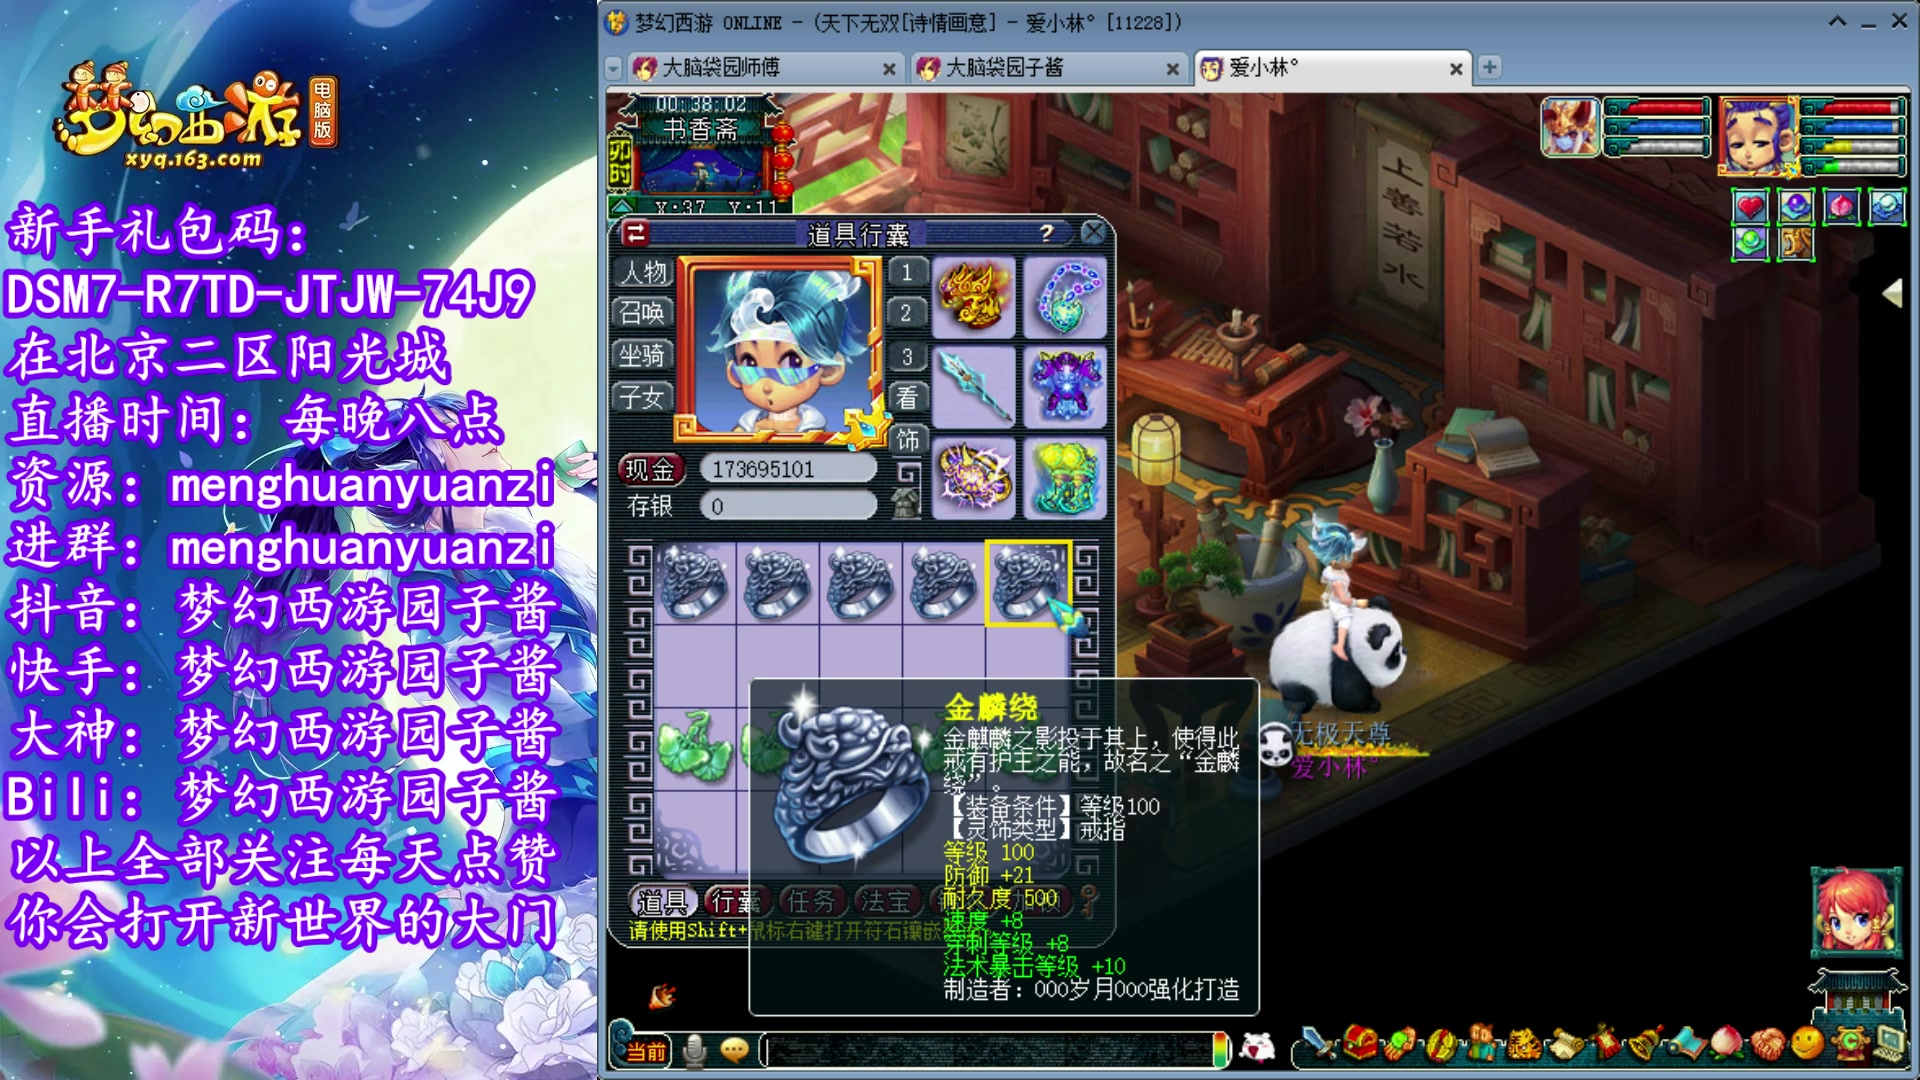This screenshot has height=1080, width=1920.
Task: Select the necklace equipment slot
Action: point(1065,298)
